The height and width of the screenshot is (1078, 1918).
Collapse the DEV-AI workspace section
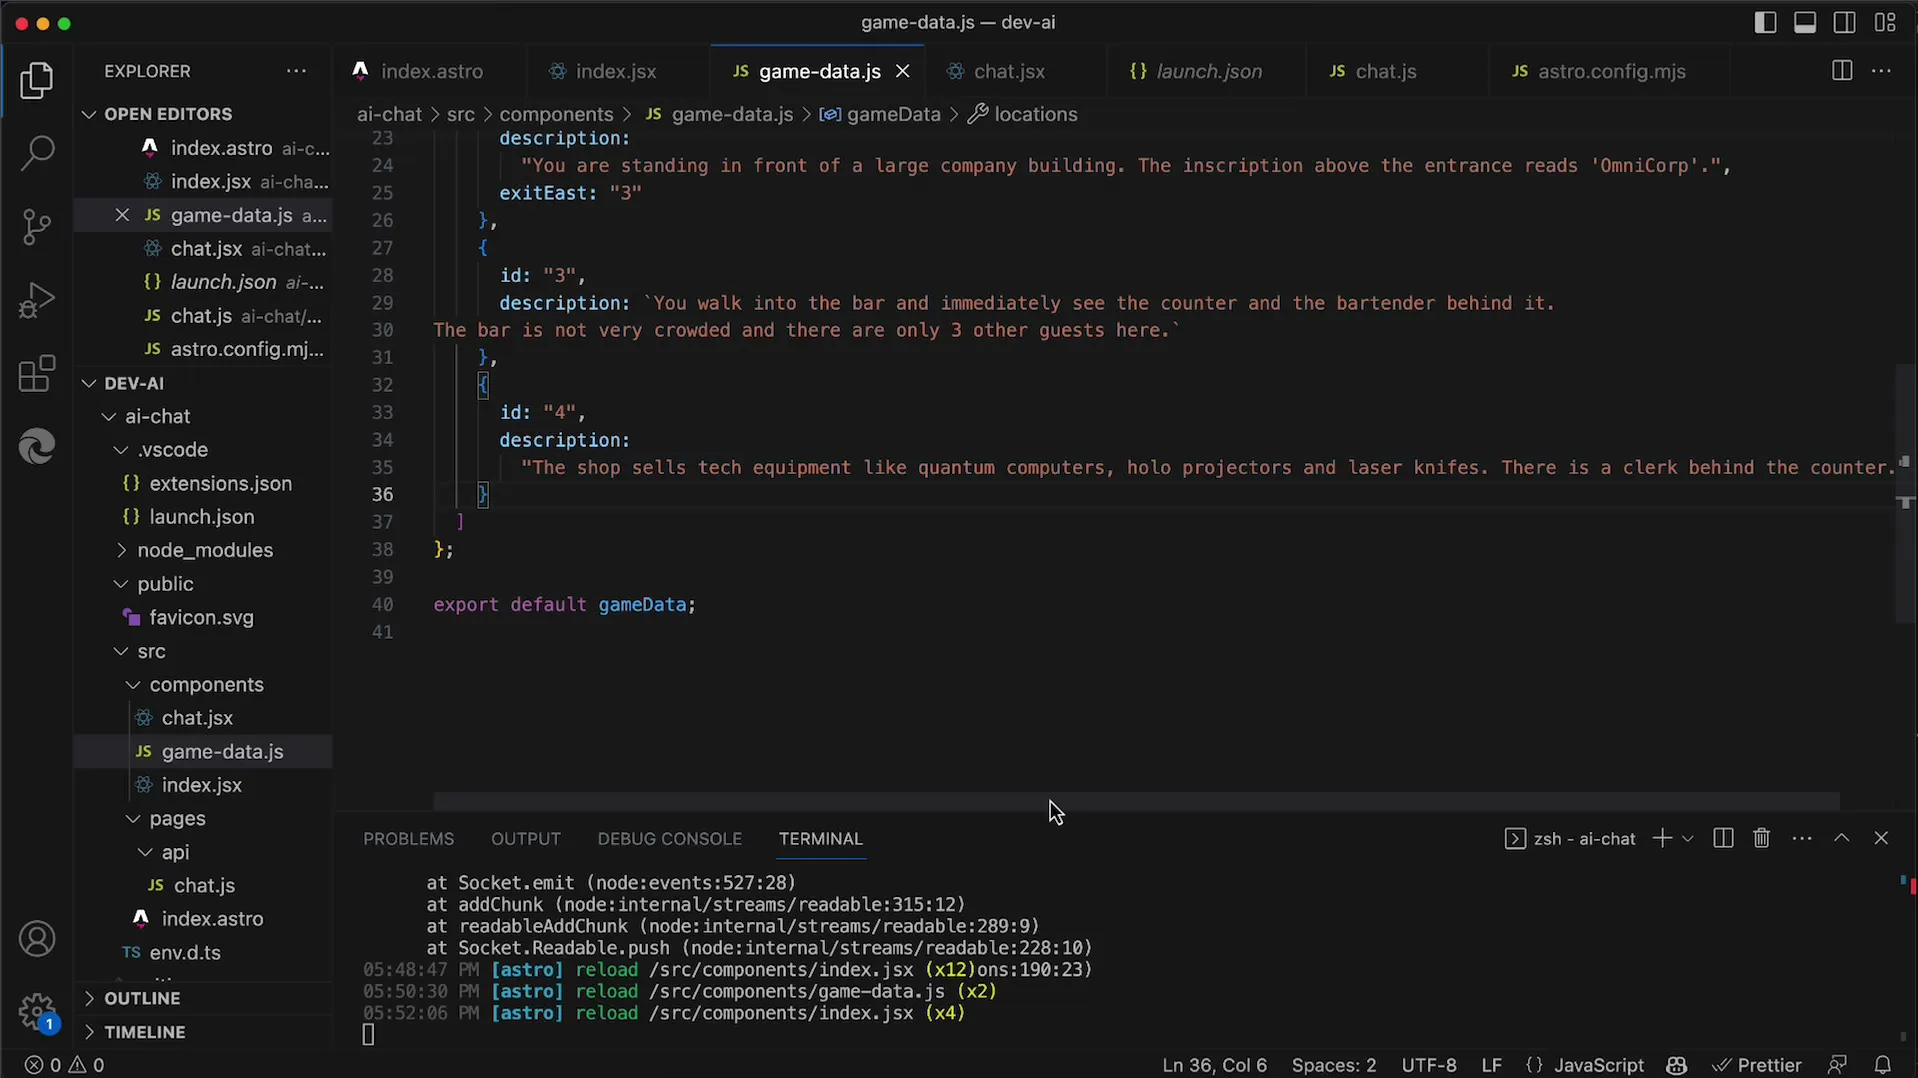pos(134,383)
